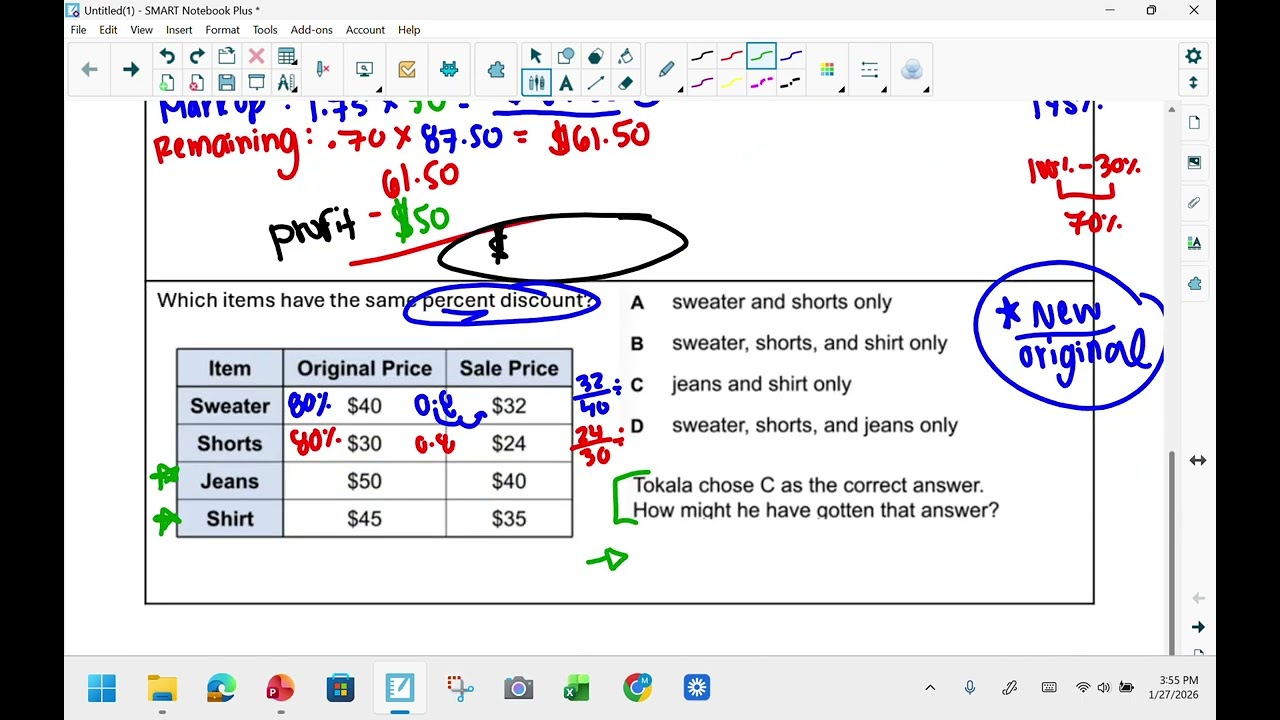Toggle sidebar position with horizontal double arrow

(1197, 460)
